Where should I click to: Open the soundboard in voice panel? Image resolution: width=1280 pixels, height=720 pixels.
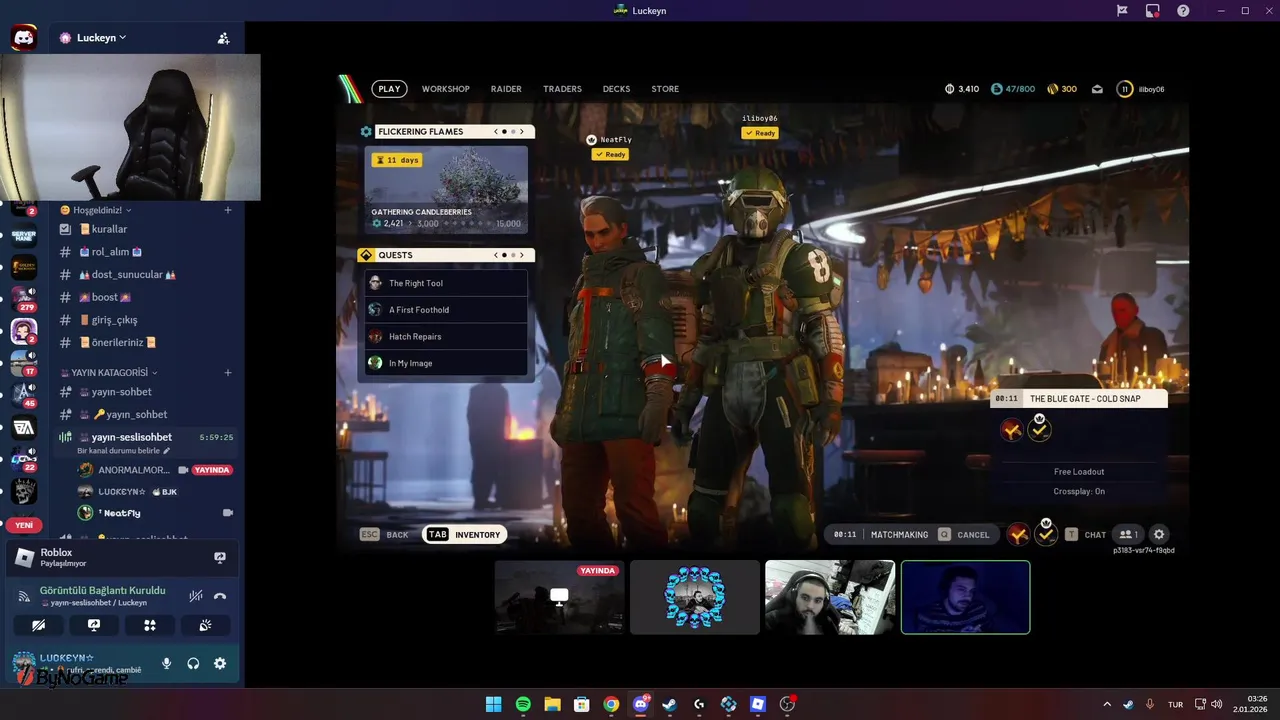click(x=205, y=625)
